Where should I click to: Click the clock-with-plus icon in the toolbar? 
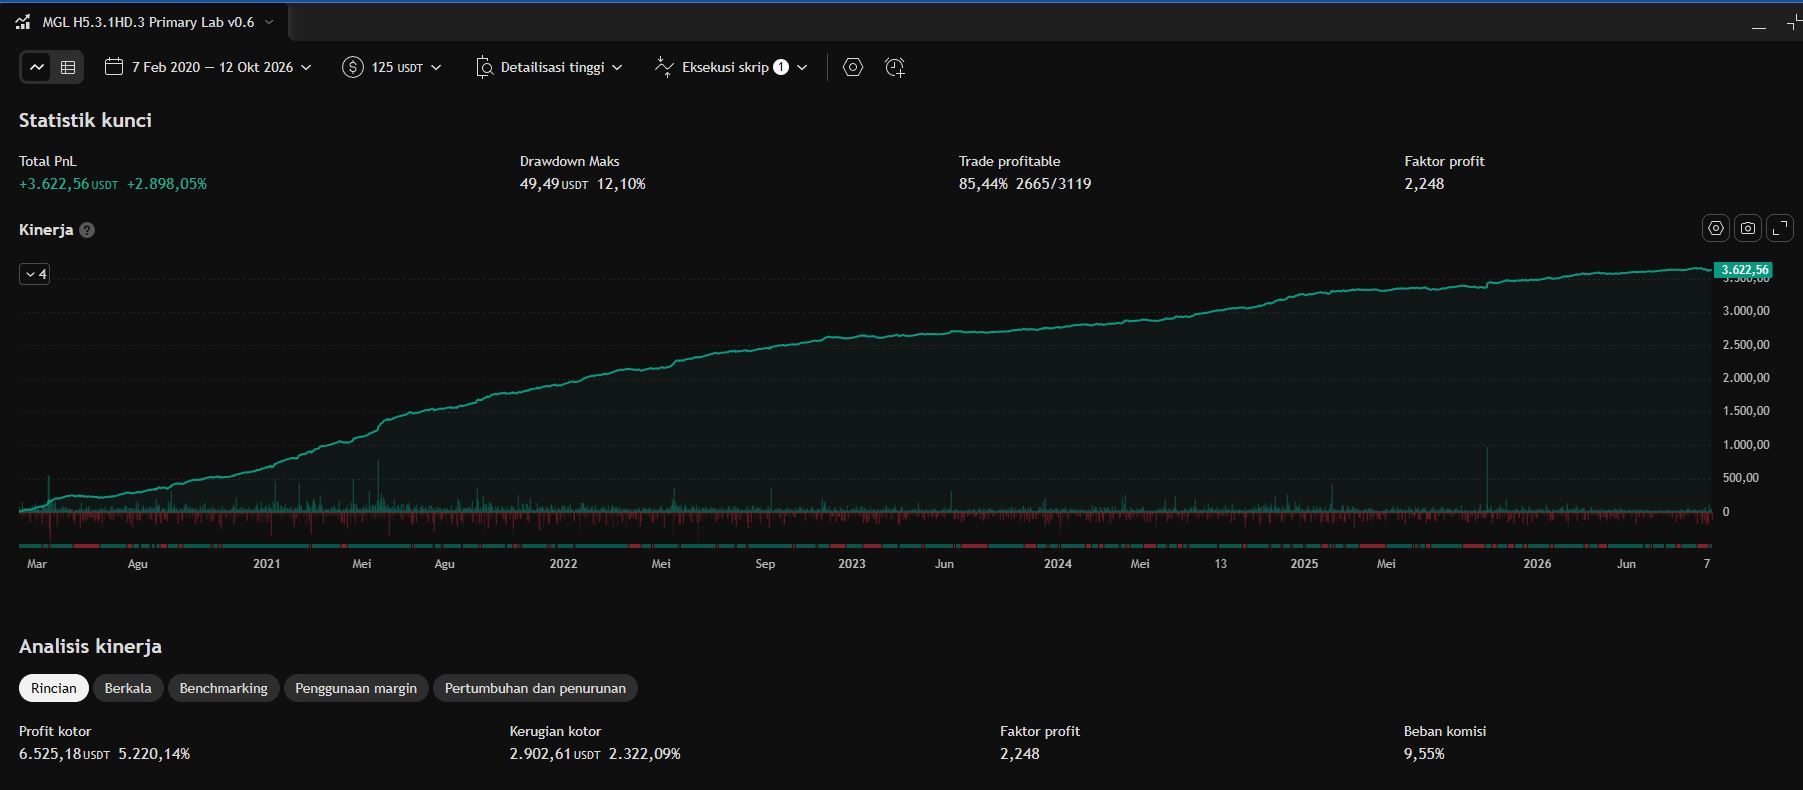[x=895, y=67]
